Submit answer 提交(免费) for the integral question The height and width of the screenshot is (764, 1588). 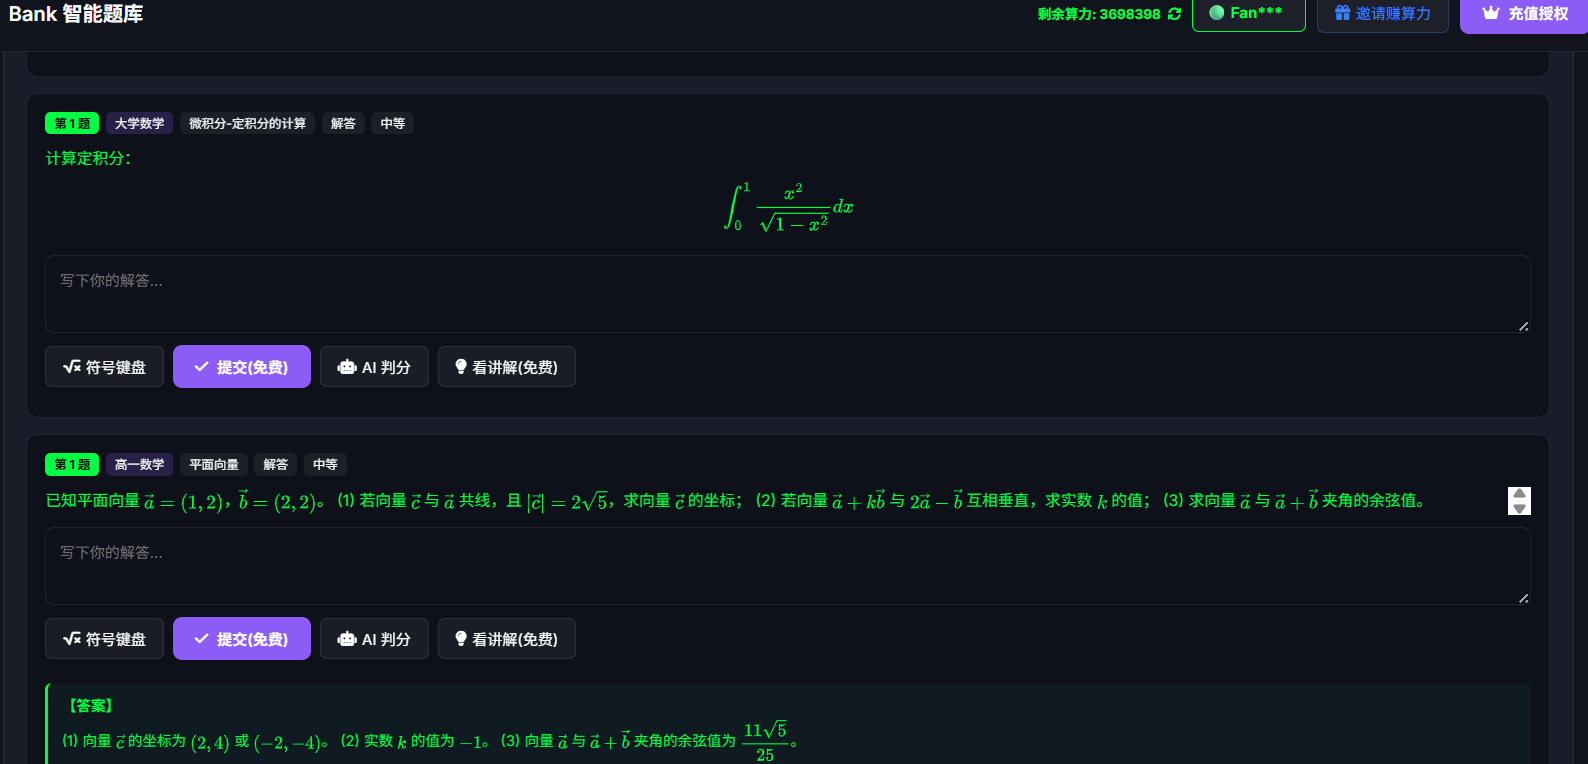point(242,367)
